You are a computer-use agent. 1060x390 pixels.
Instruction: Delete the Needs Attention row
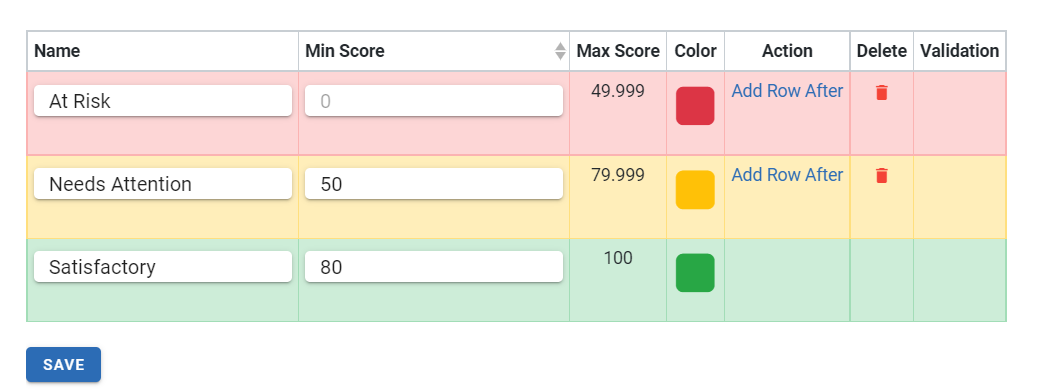pos(881,176)
